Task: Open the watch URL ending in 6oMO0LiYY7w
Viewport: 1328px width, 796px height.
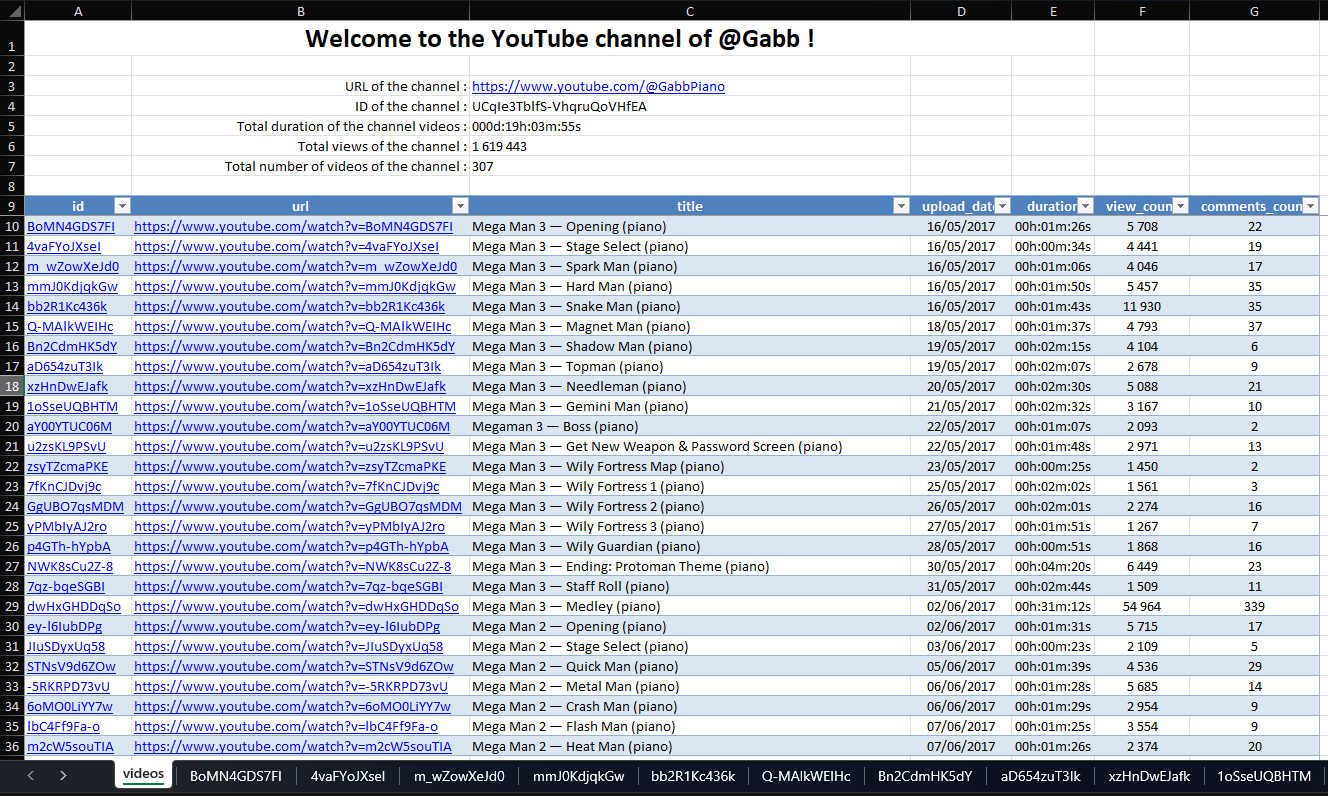Action: tap(292, 707)
